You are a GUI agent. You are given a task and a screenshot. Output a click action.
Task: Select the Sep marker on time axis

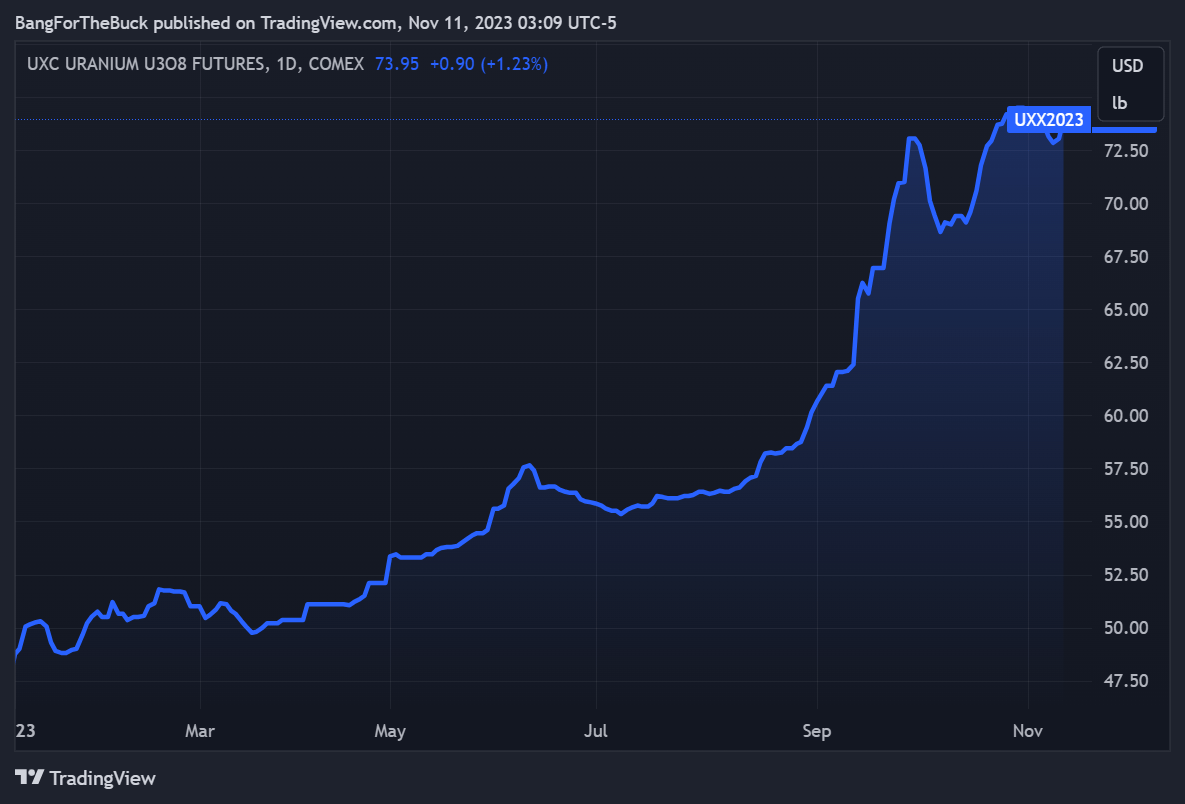pos(817,731)
